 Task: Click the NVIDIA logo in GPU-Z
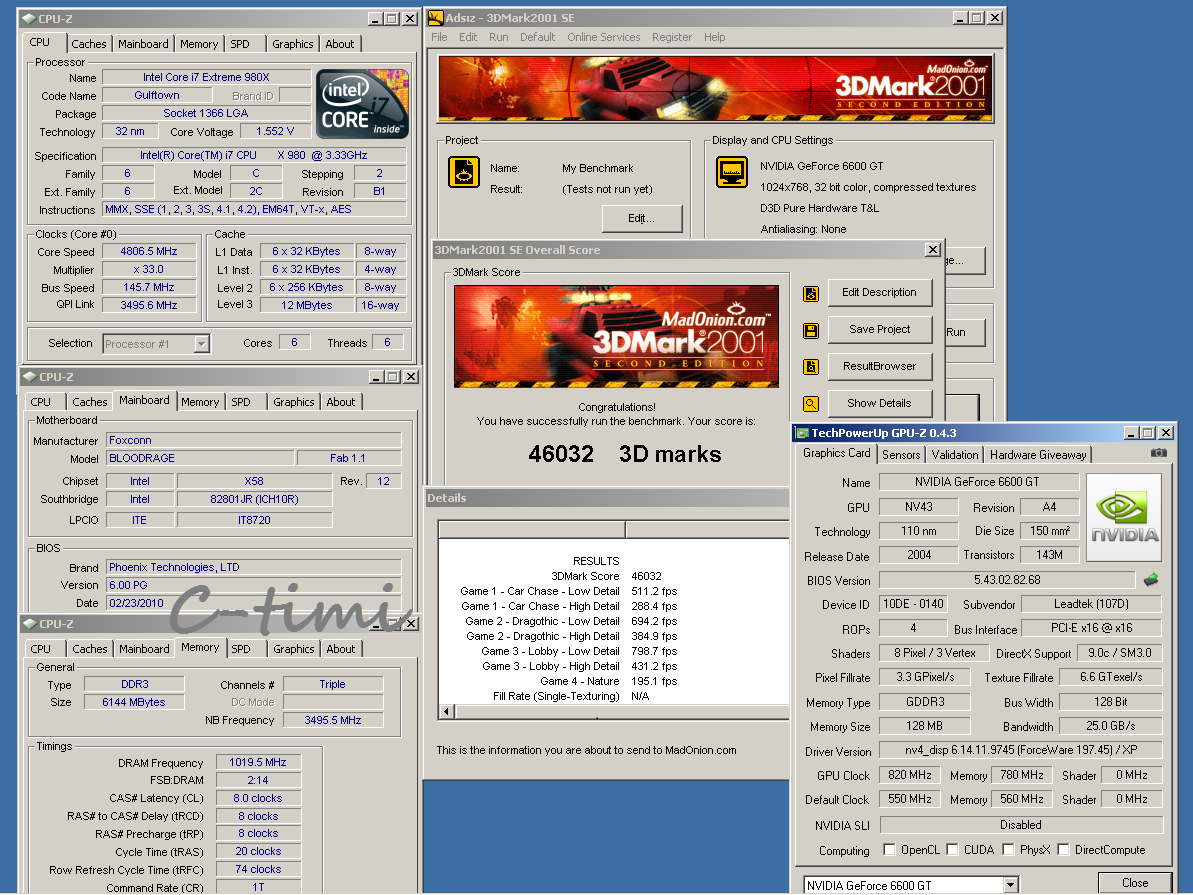[1125, 518]
